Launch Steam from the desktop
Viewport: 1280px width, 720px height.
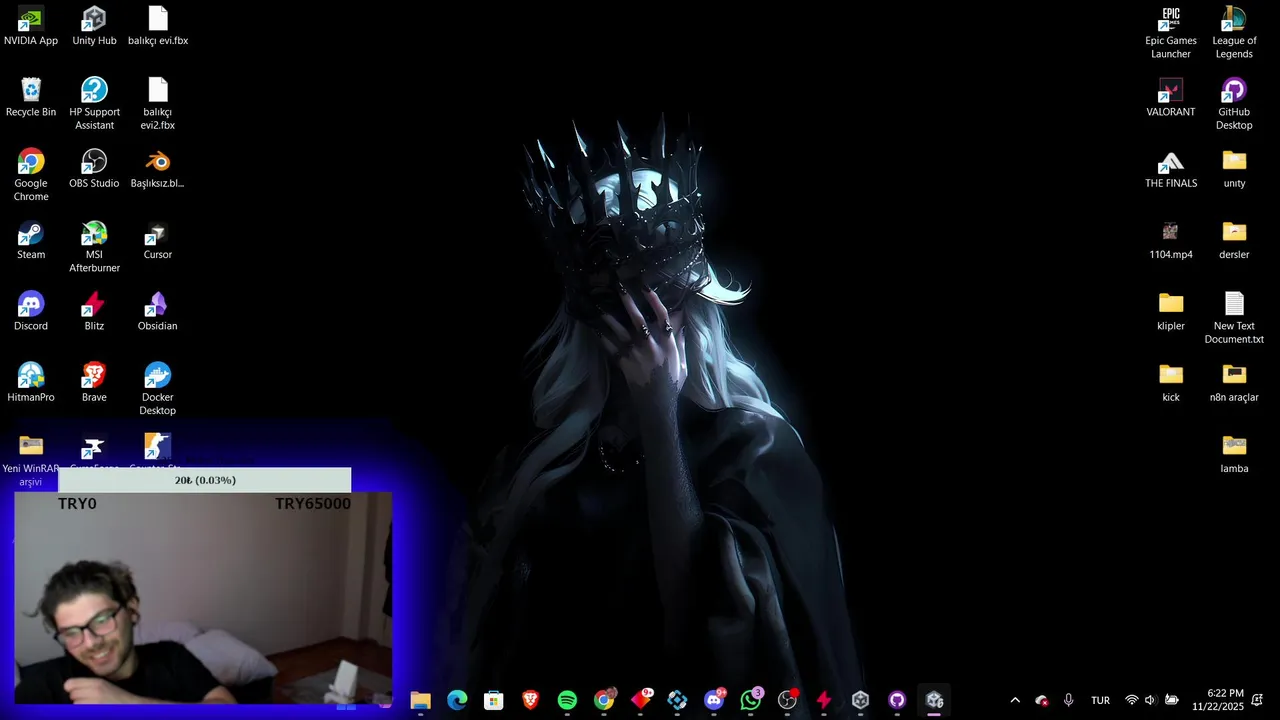[x=31, y=240]
